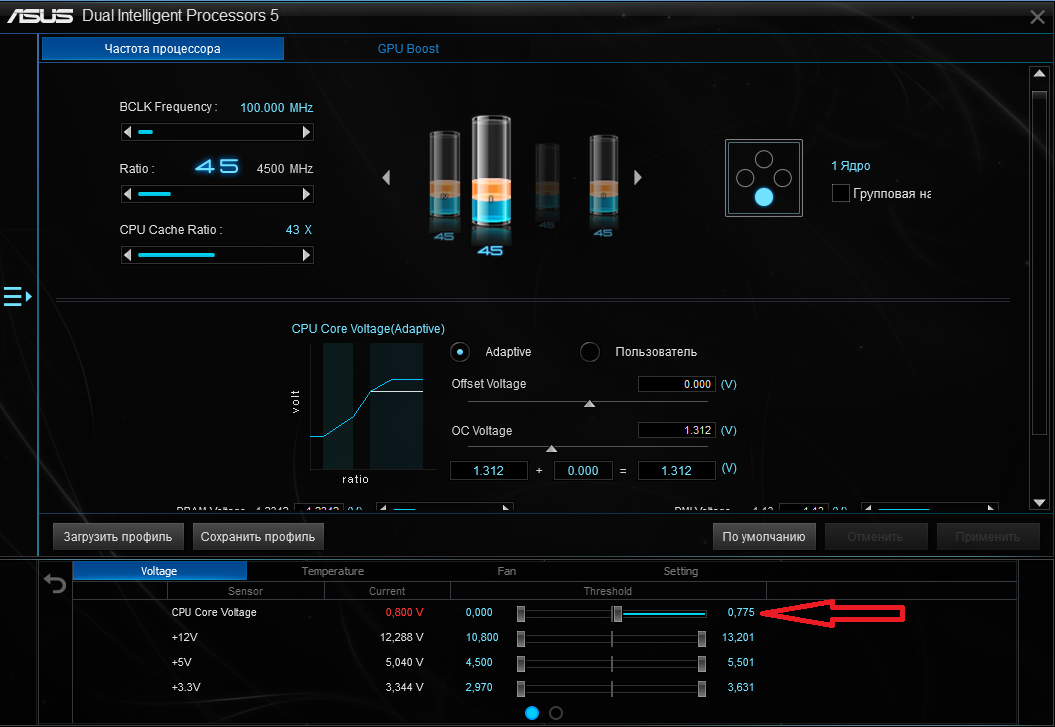Click +12V upper threshold handle
This screenshot has width=1055, height=727.
702,638
